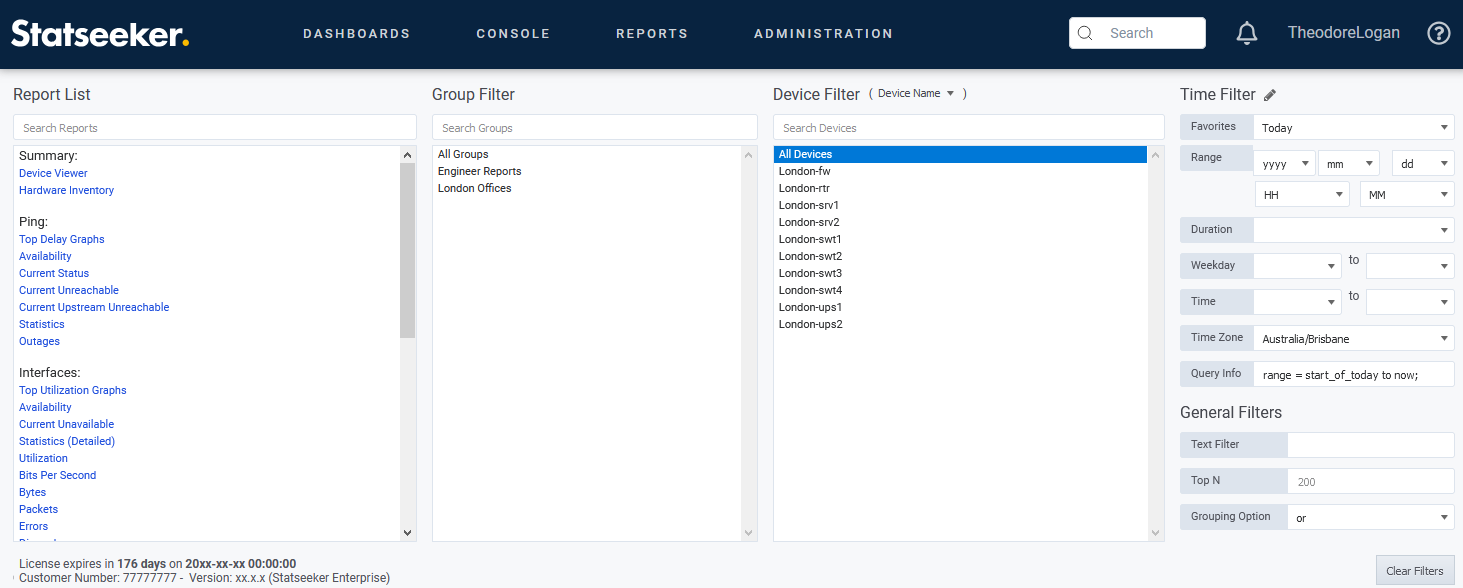Select London-fw in the device list
This screenshot has height=588, width=1463.
[x=804, y=172]
